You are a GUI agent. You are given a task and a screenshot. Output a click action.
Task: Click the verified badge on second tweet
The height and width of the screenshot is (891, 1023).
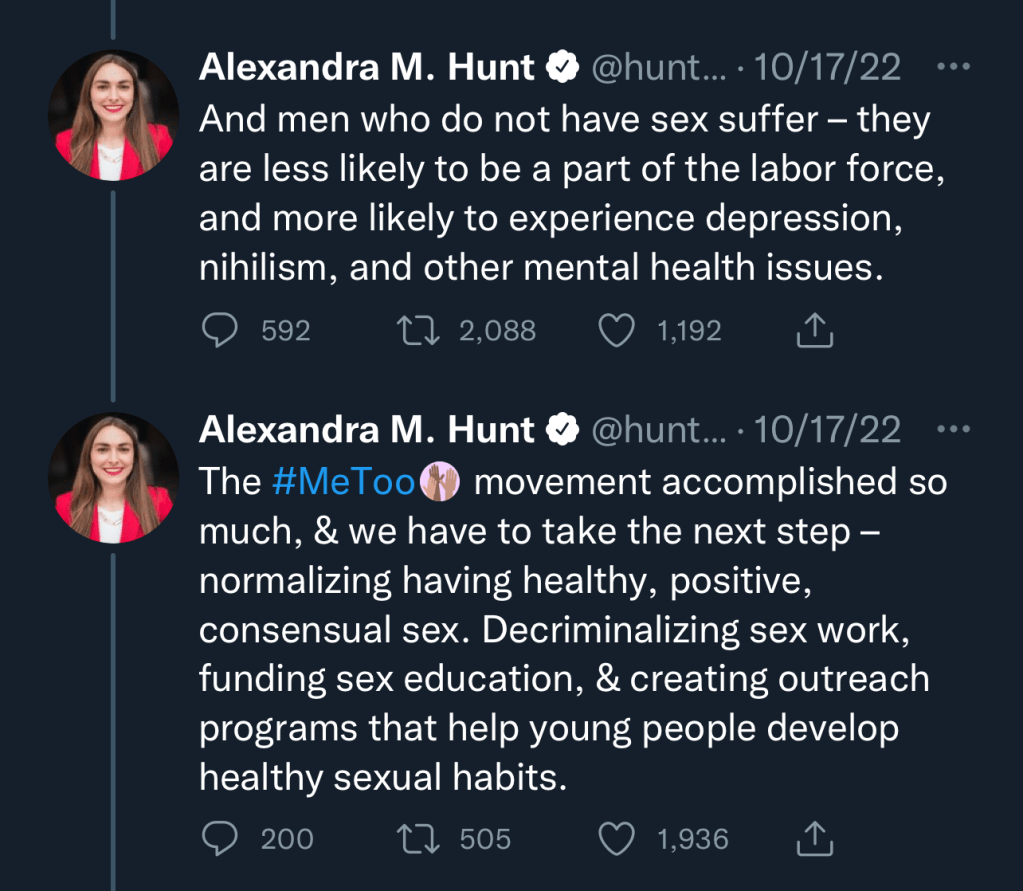click(x=564, y=430)
